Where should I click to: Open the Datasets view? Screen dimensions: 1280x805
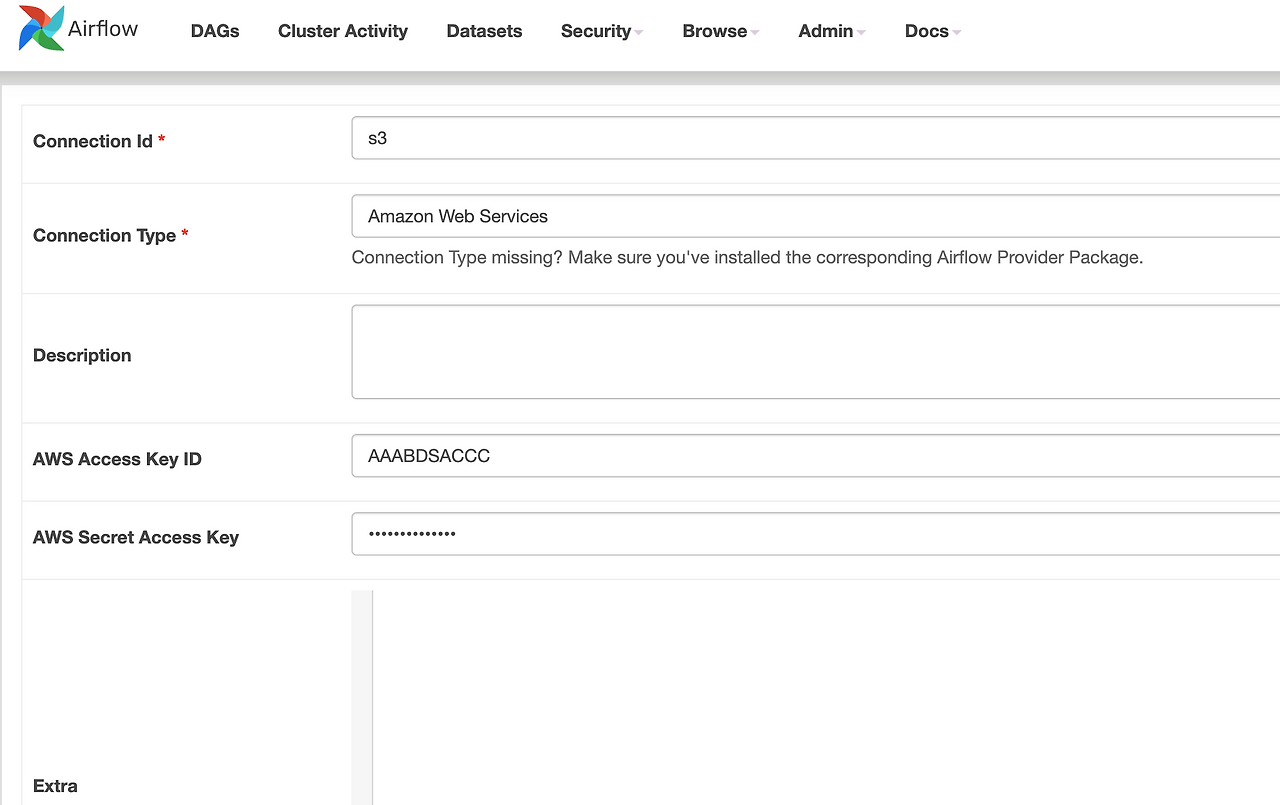point(484,31)
